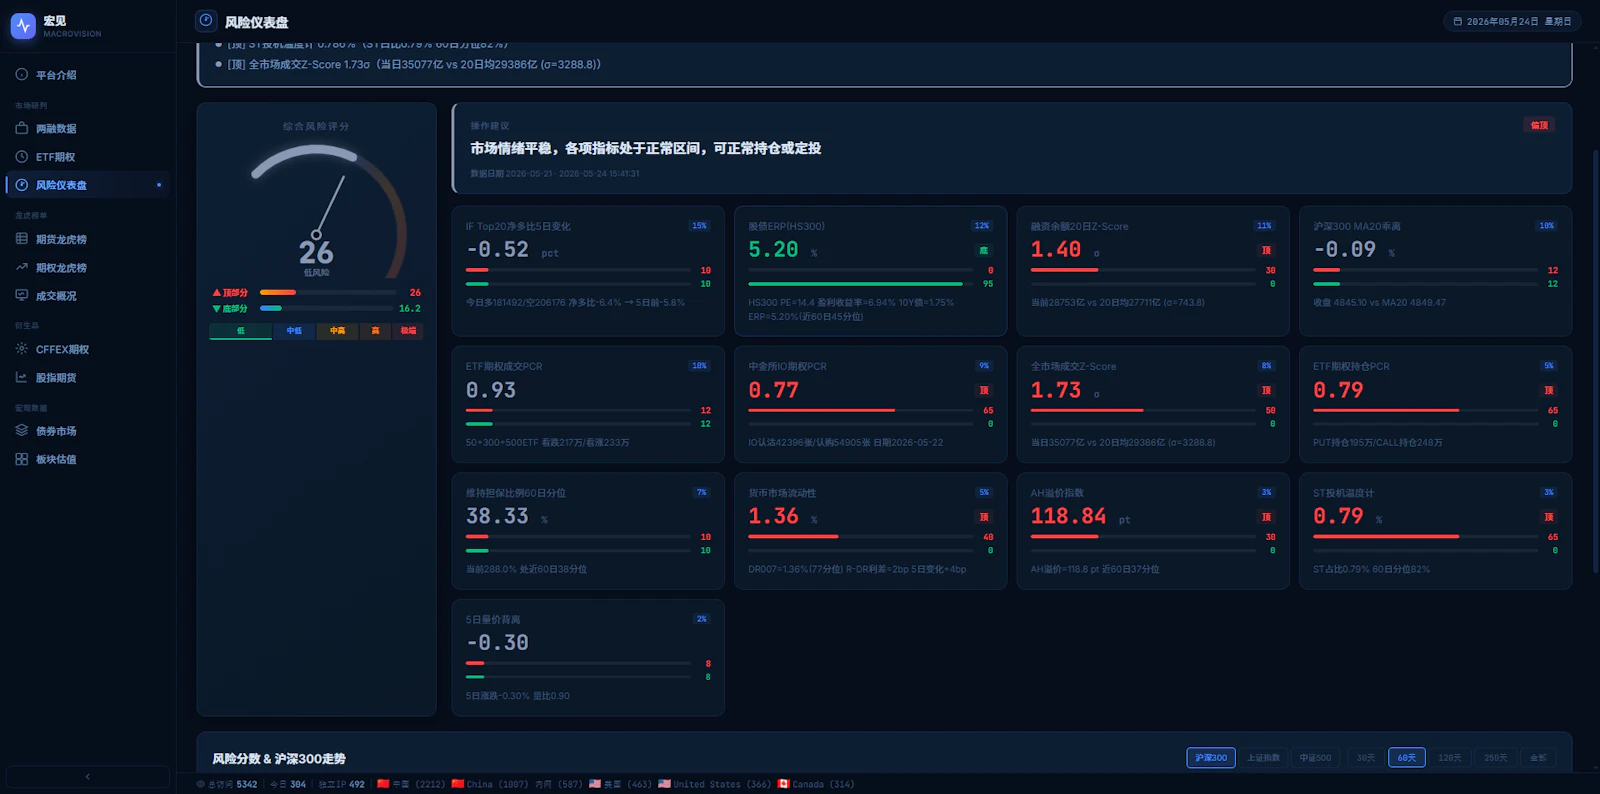Click the ST投机温度计 card title

(1343, 493)
